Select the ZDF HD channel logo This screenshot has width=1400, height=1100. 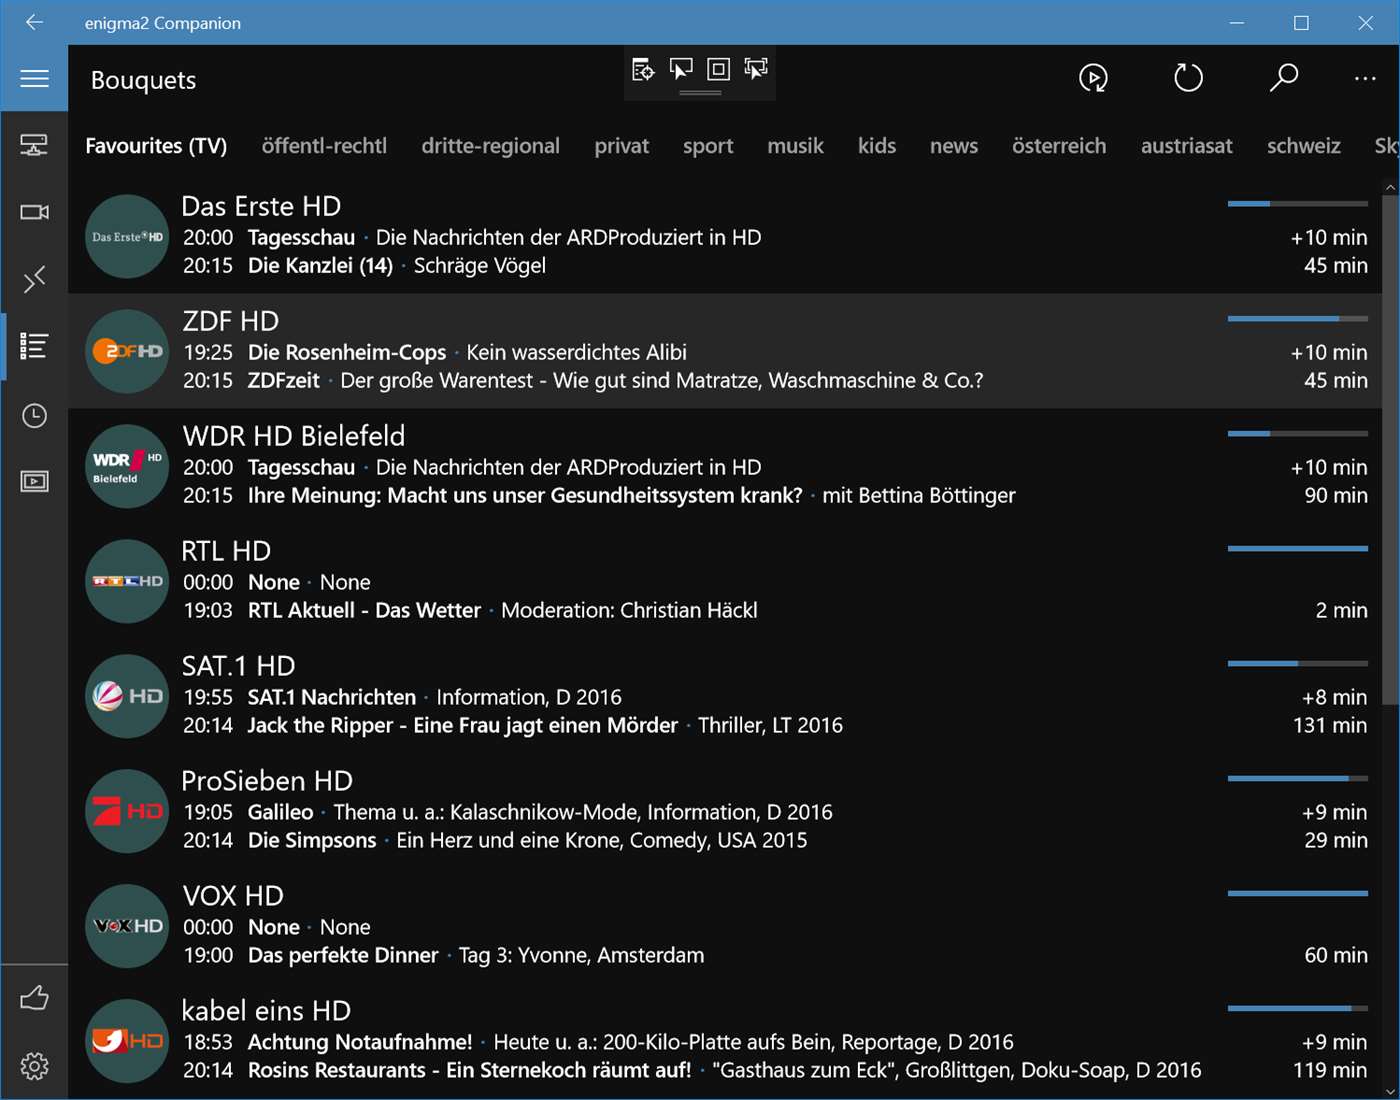pos(127,351)
